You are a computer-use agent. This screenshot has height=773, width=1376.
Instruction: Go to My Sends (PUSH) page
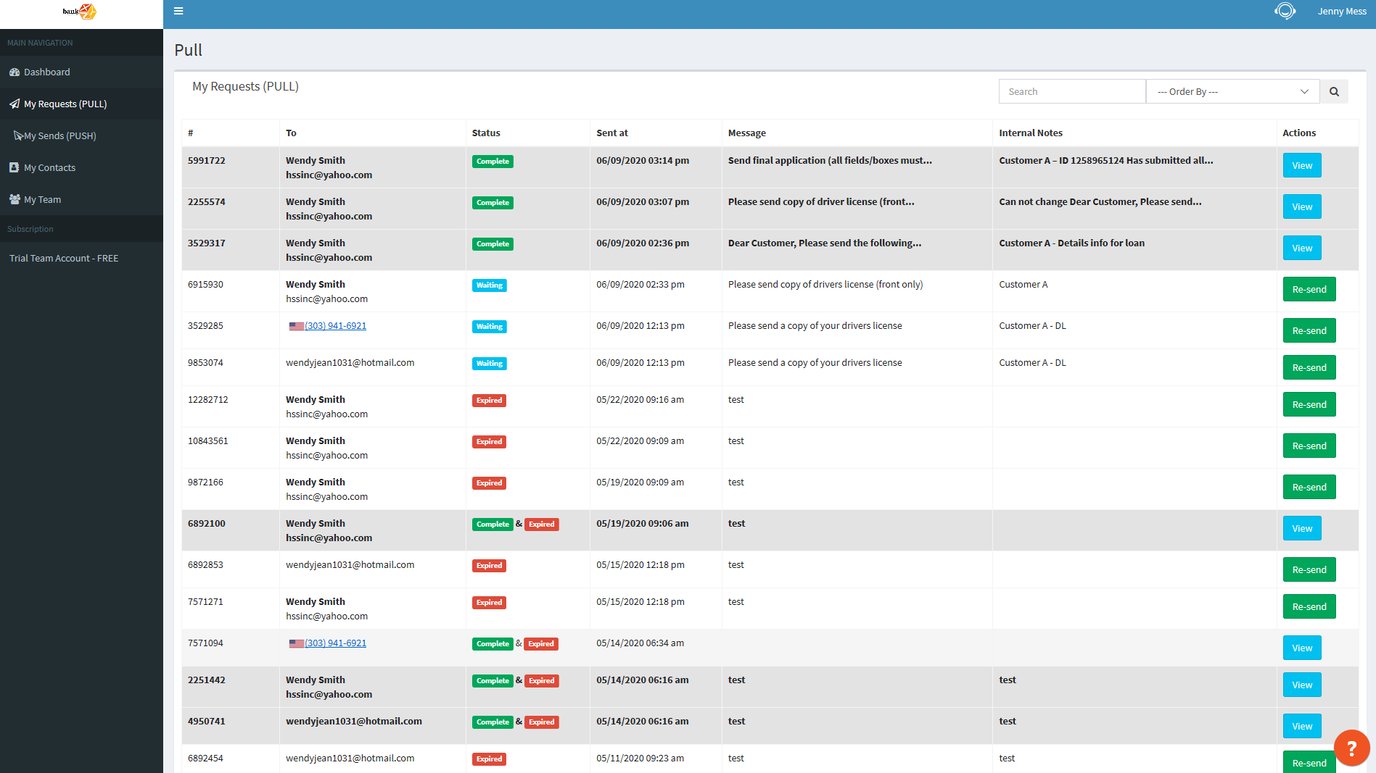59,136
